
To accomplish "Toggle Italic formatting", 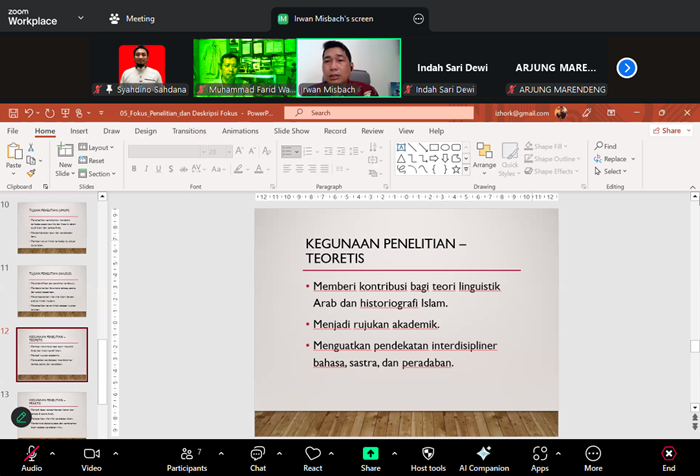I will (146, 169).
